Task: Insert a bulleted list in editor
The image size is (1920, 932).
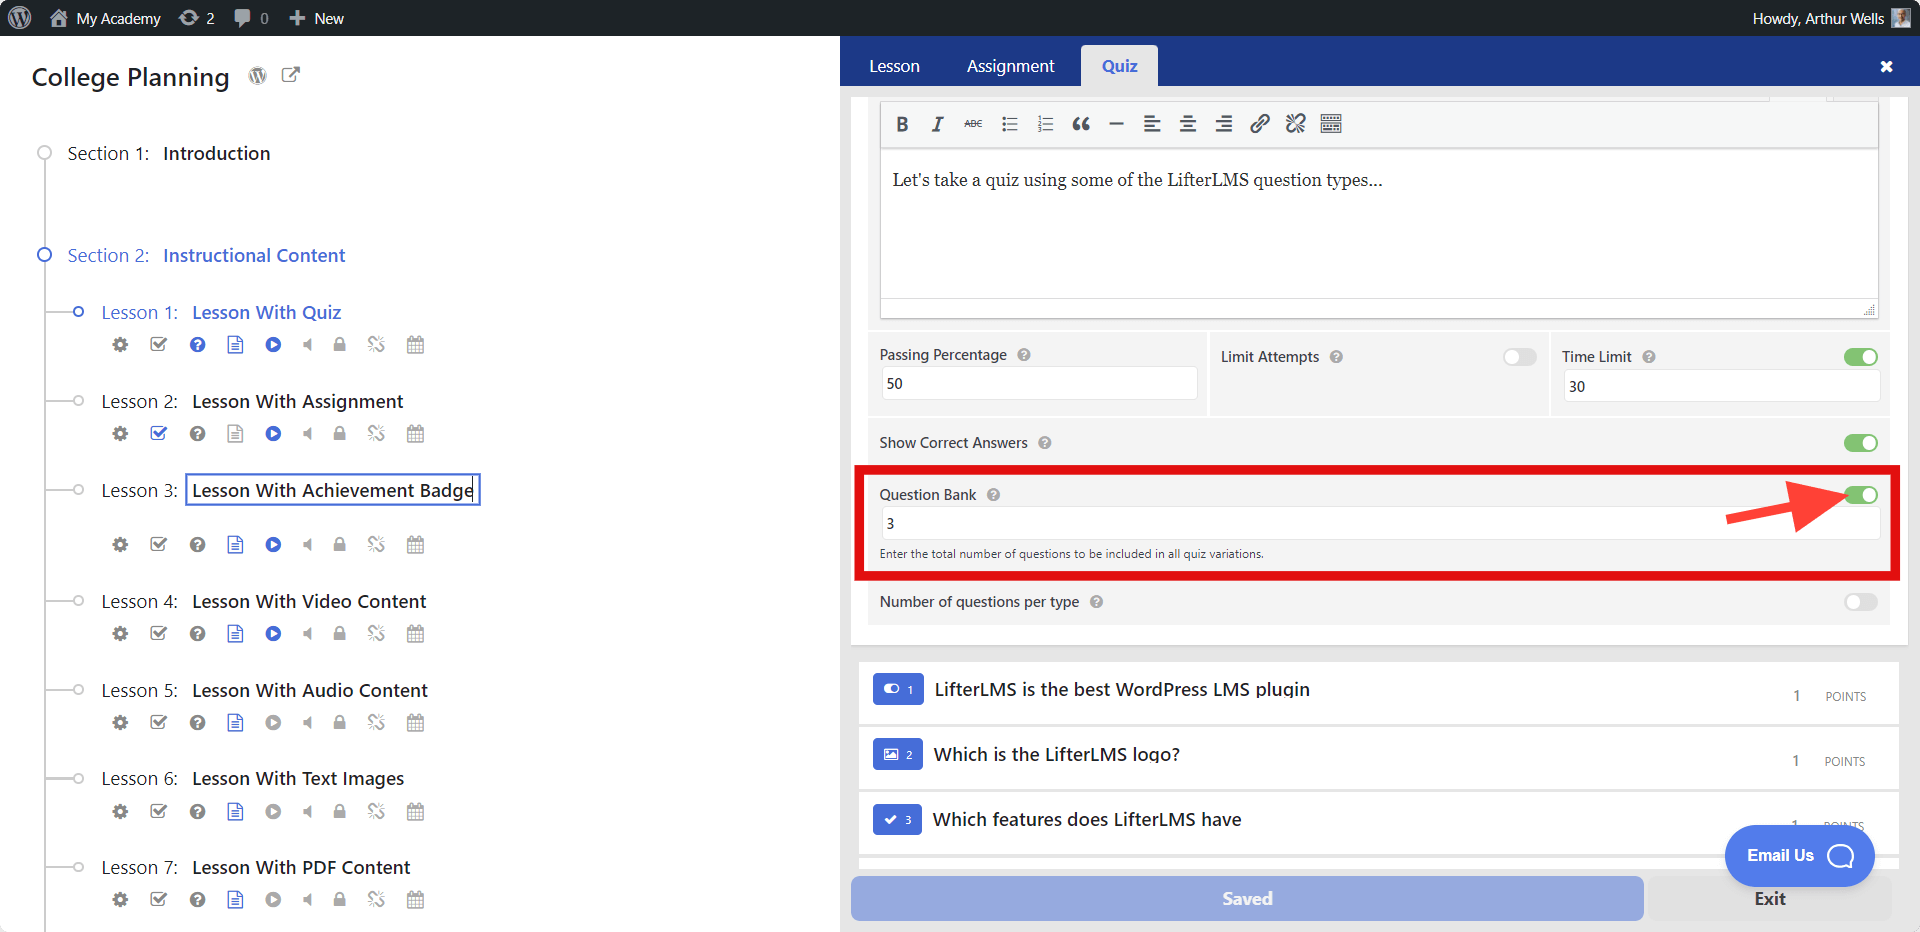Action: coord(1010,124)
